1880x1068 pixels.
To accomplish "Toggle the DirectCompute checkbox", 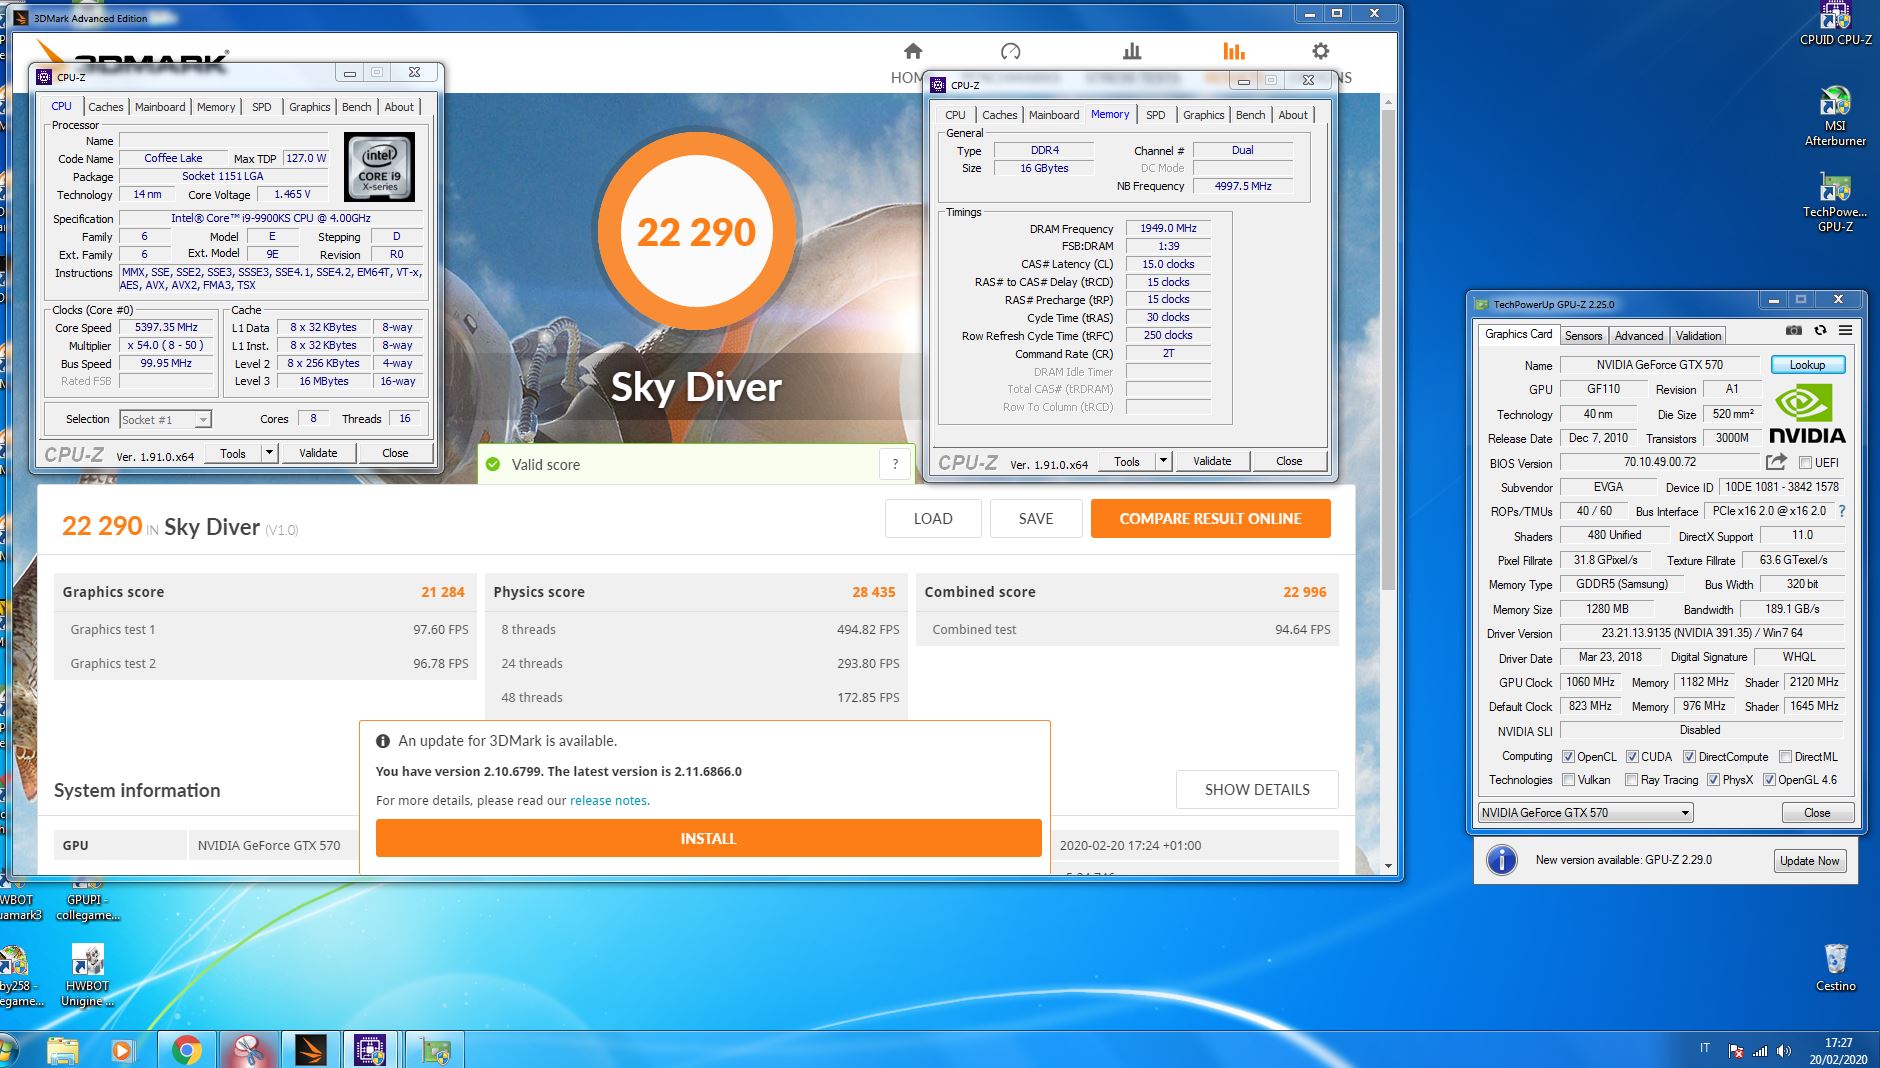I will [x=1689, y=757].
